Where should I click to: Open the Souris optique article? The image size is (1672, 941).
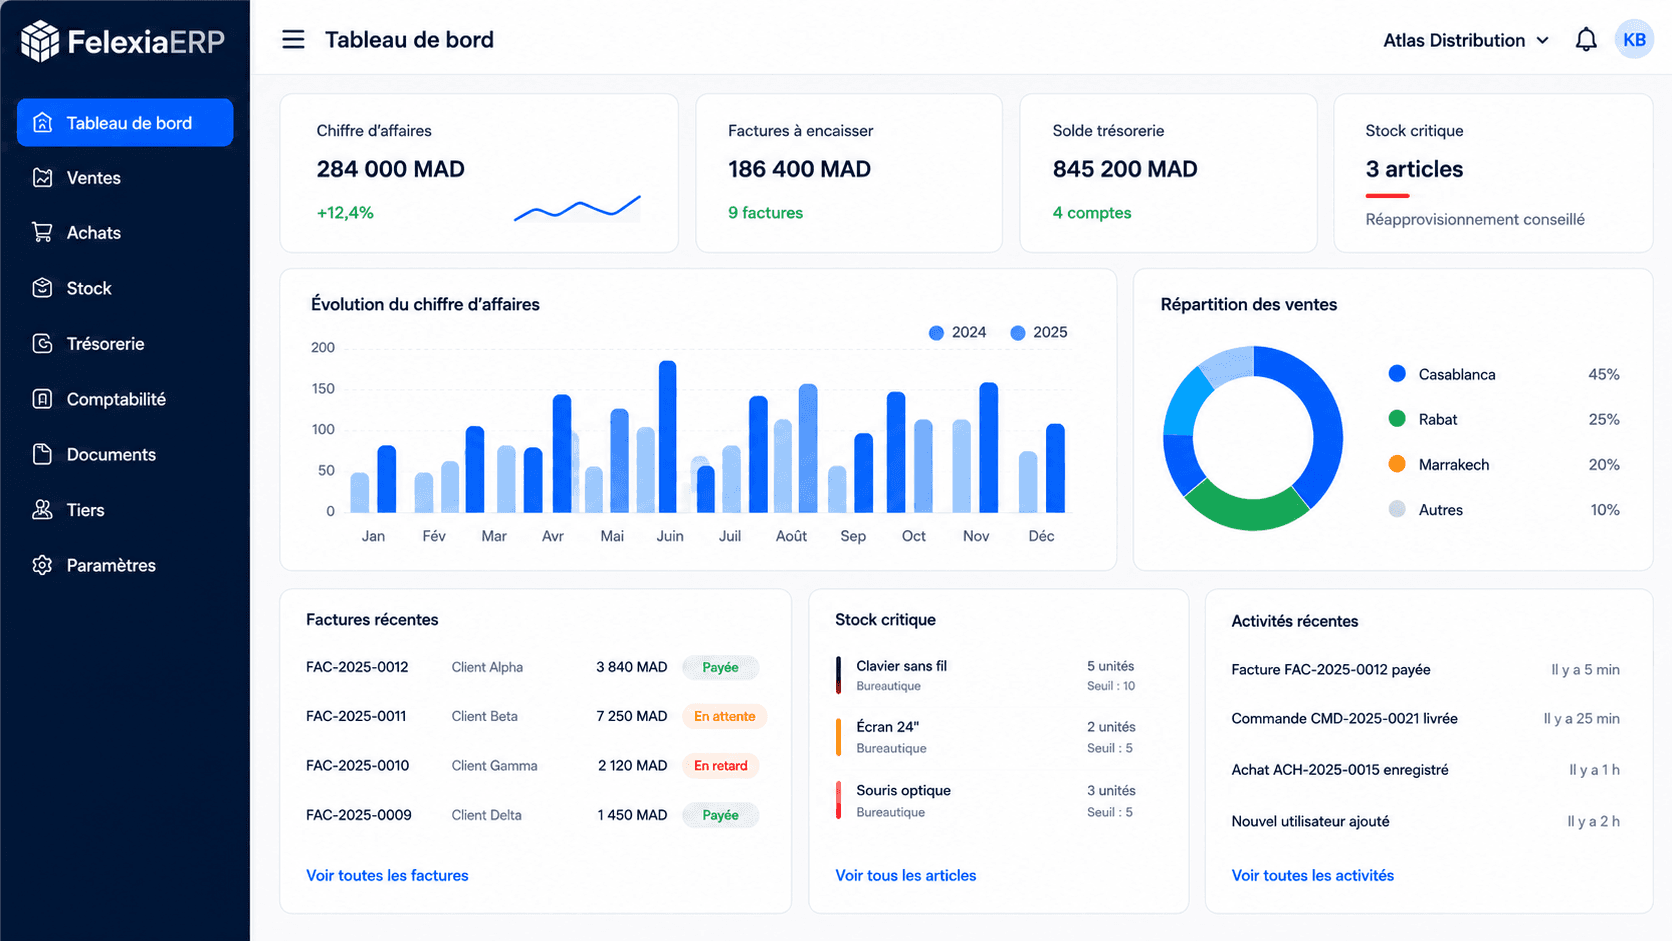903,790
